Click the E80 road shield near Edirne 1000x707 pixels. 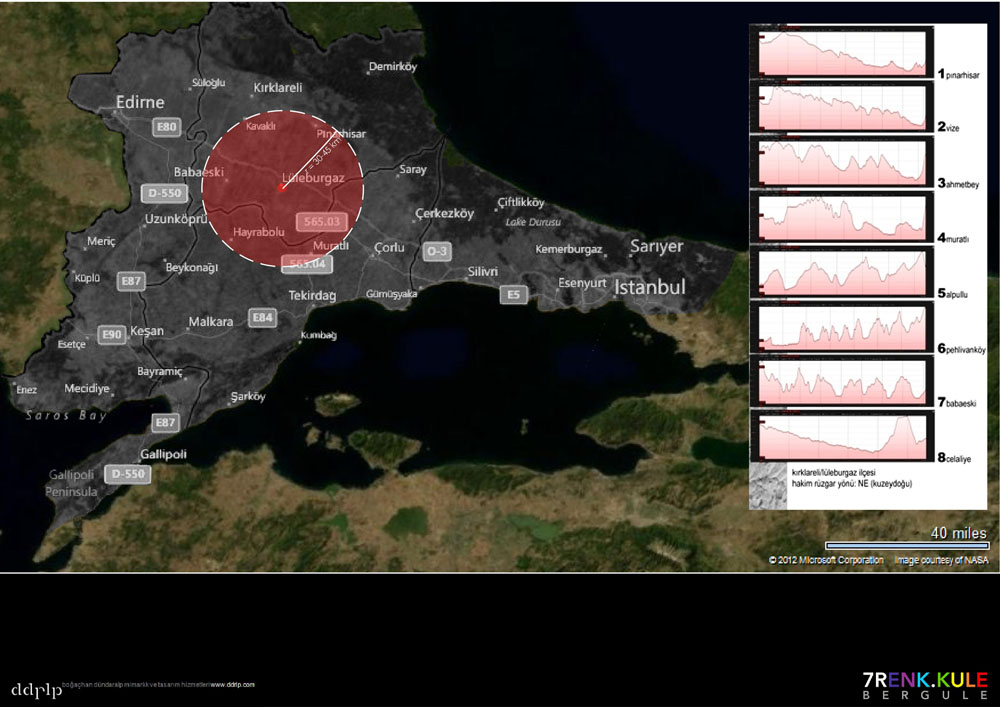166,127
